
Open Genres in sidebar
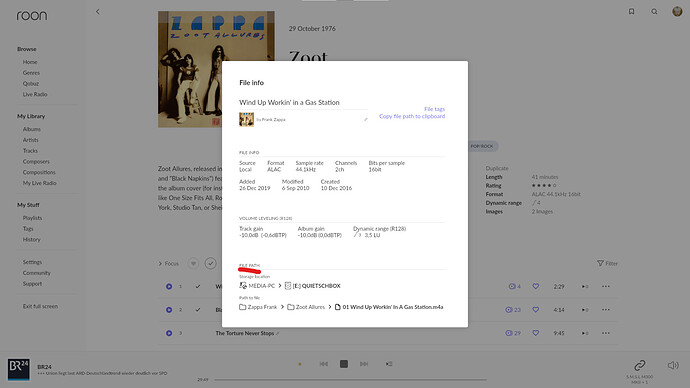pyautogui.click(x=31, y=73)
